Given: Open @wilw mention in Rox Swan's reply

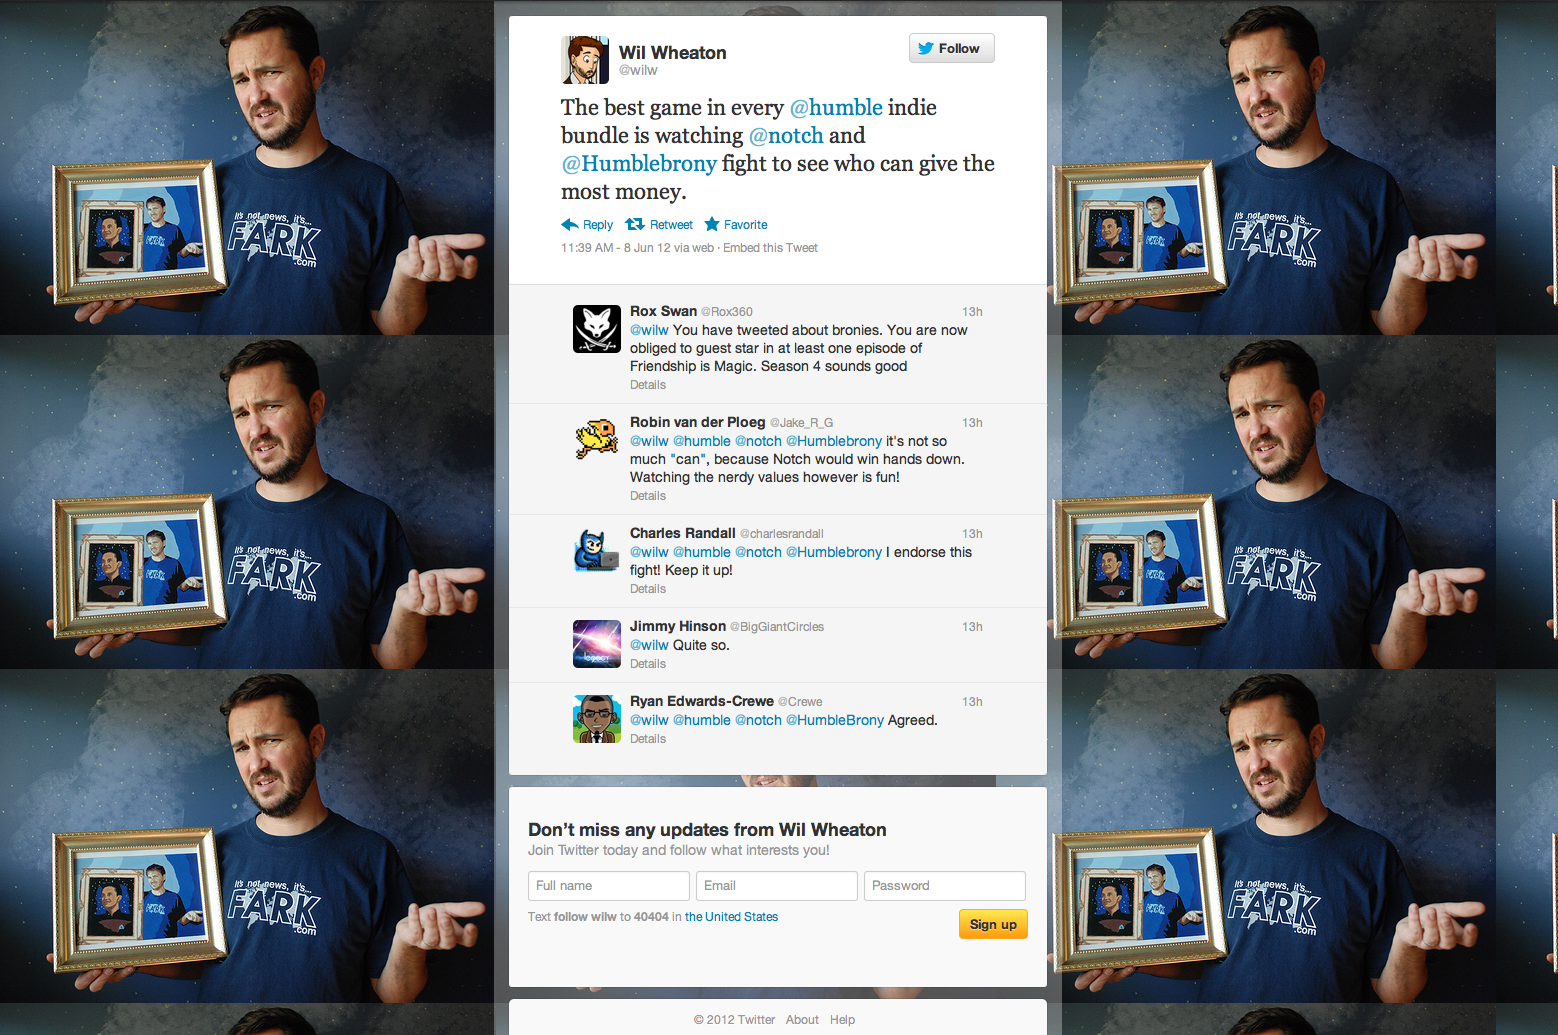Looking at the screenshot, I should (649, 330).
